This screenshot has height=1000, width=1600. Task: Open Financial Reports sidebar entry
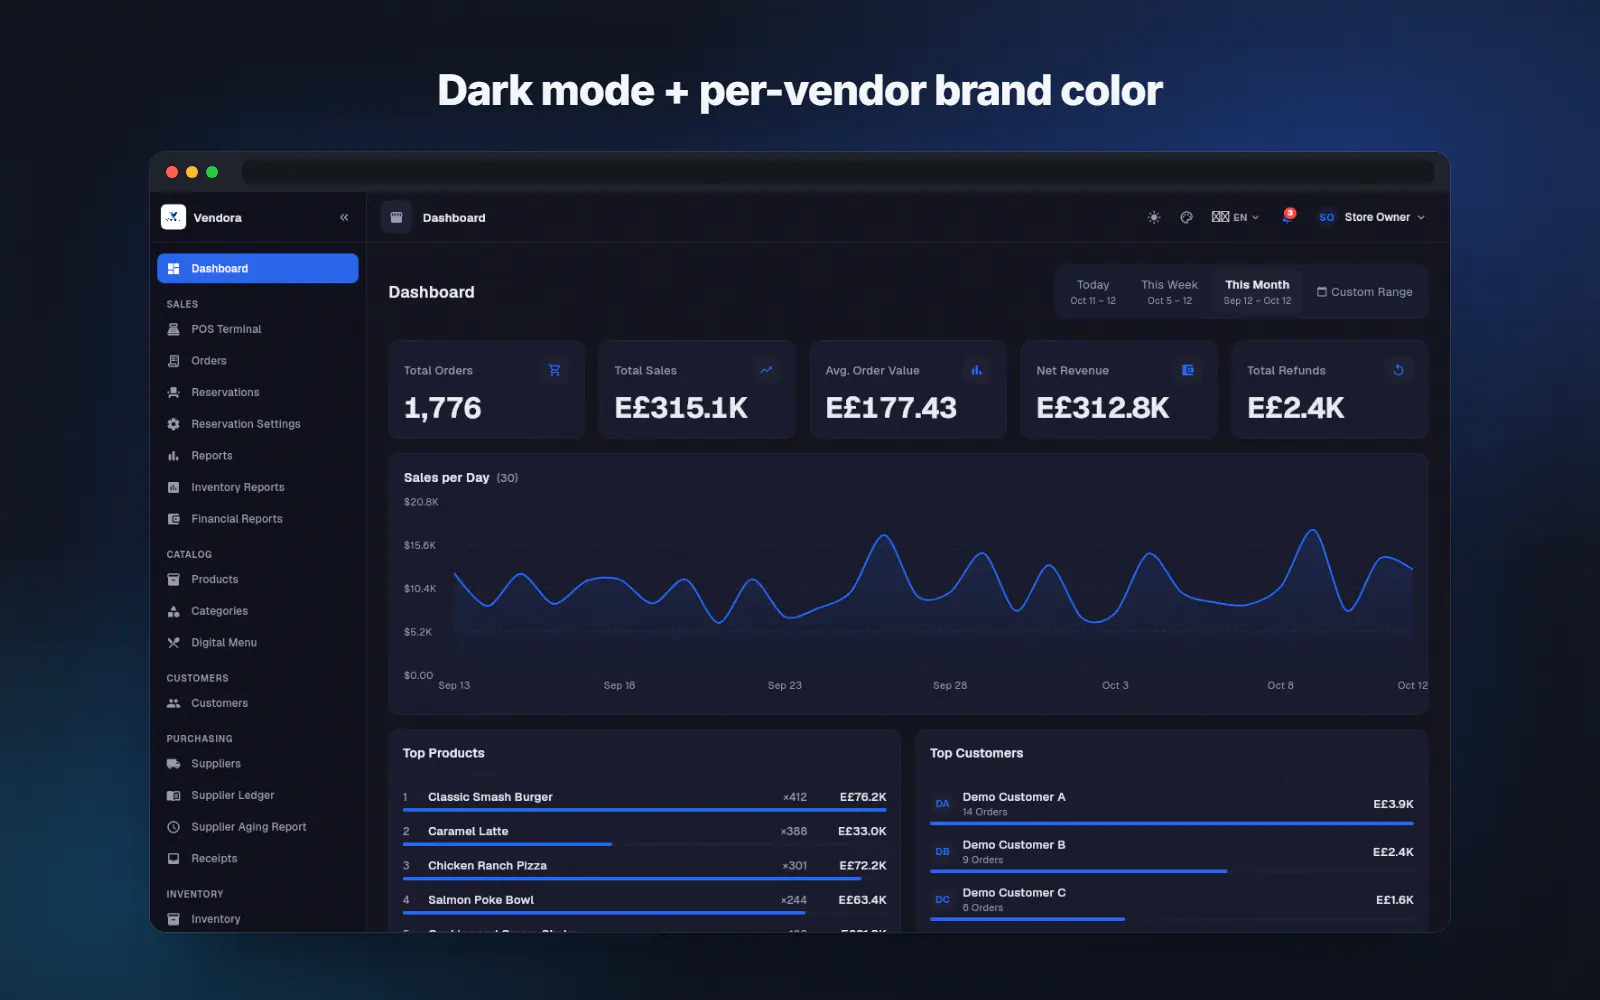coord(257,519)
